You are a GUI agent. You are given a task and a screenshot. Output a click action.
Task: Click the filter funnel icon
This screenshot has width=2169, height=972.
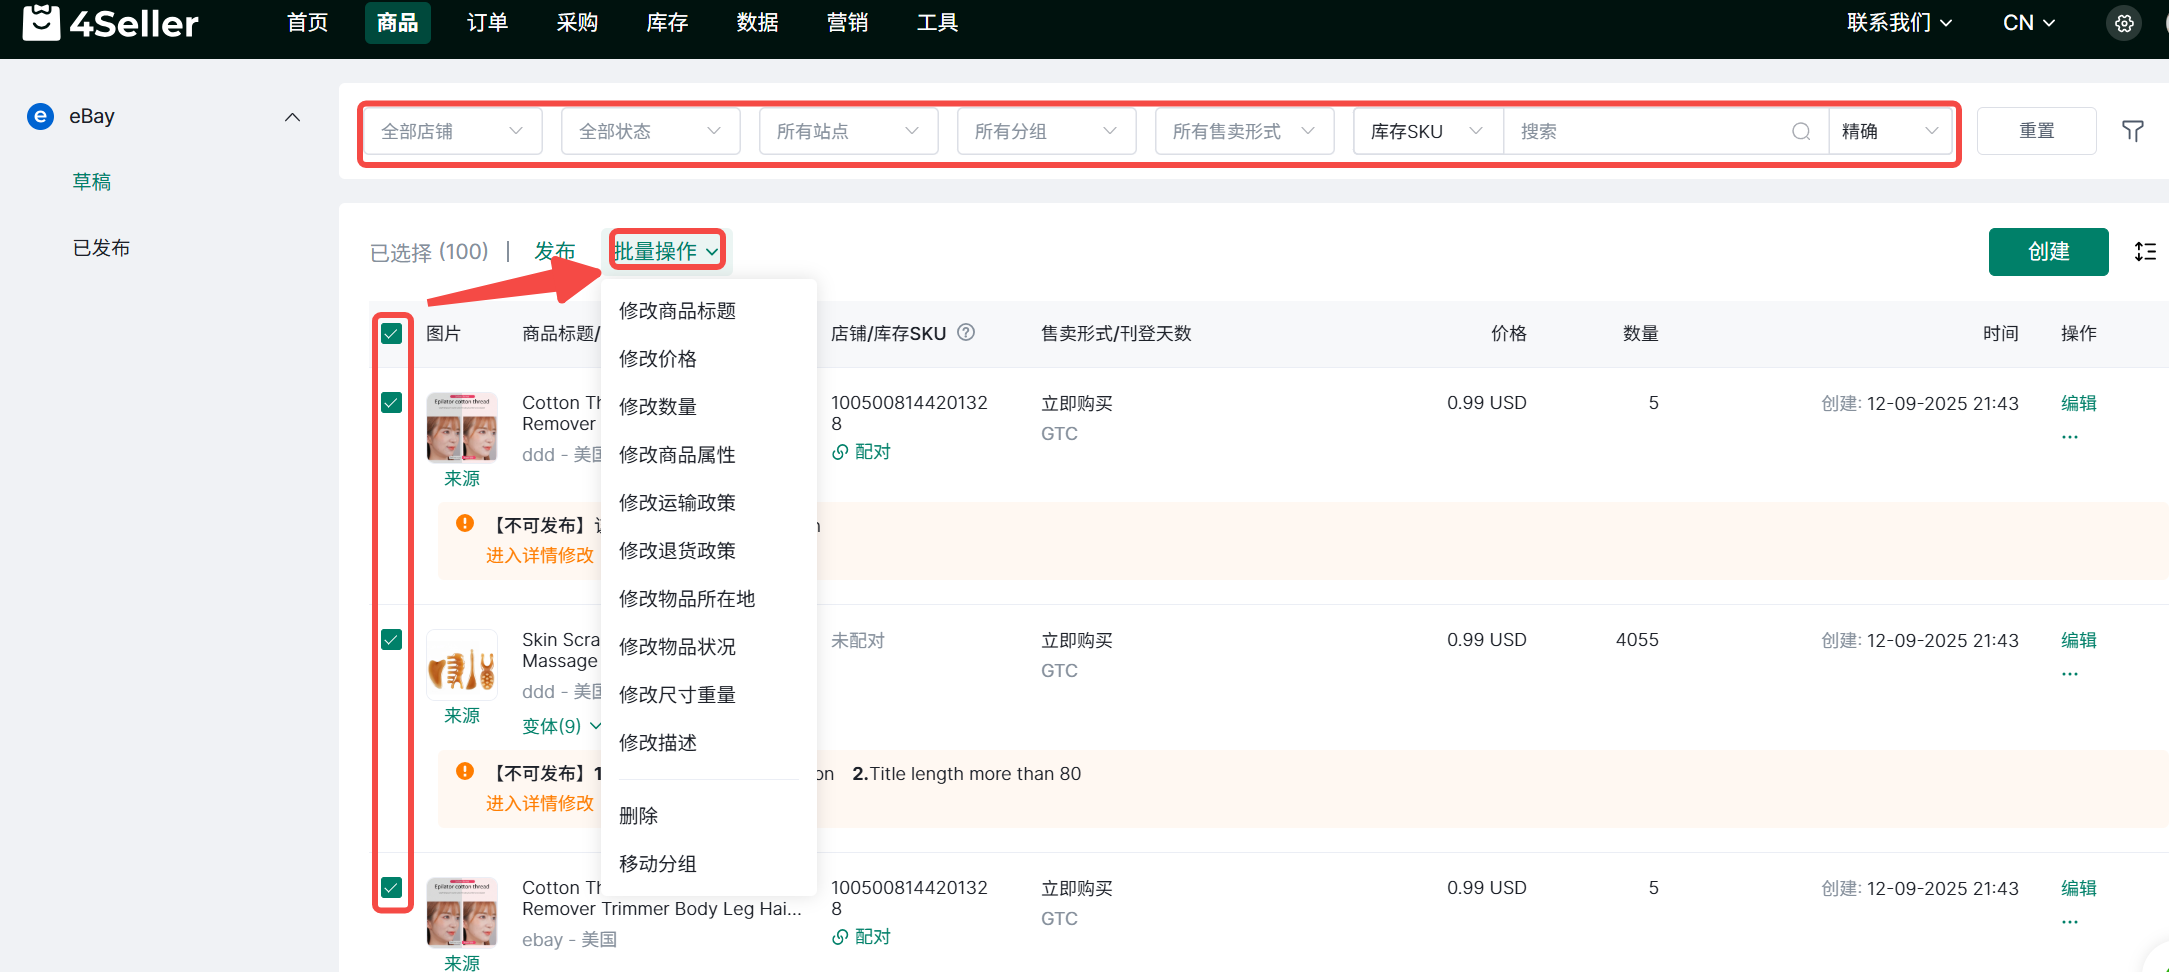pyautogui.click(x=2132, y=131)
